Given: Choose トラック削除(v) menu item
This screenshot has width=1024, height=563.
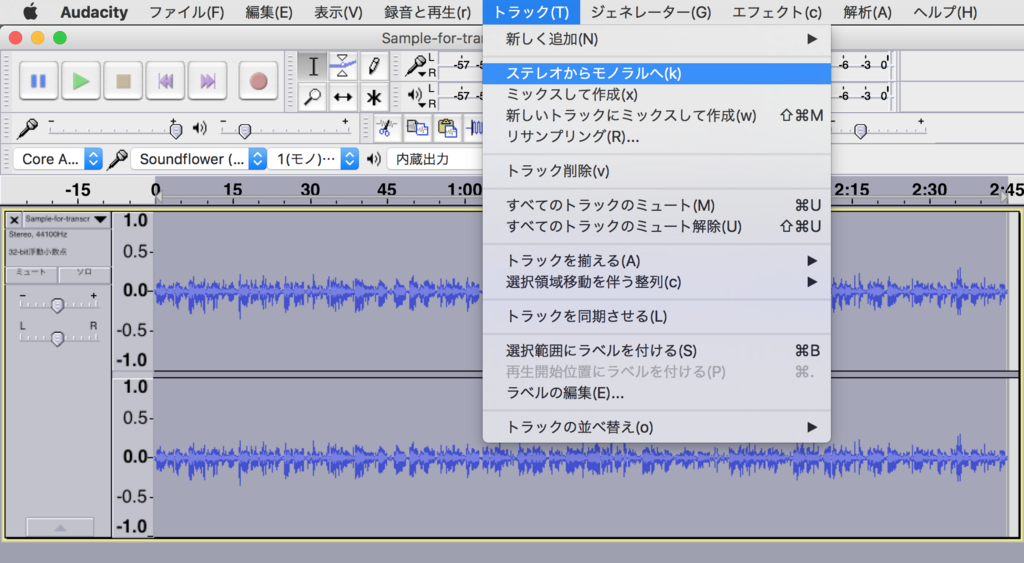Looking at the screenshot, I should pos(656,171).
